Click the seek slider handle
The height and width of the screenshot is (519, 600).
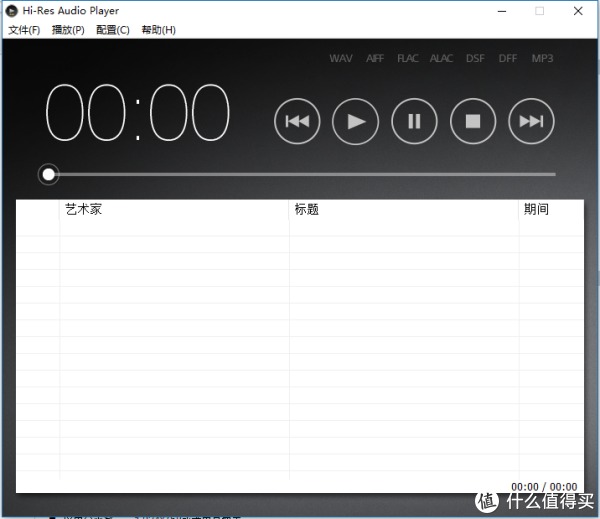coord(49,175)
